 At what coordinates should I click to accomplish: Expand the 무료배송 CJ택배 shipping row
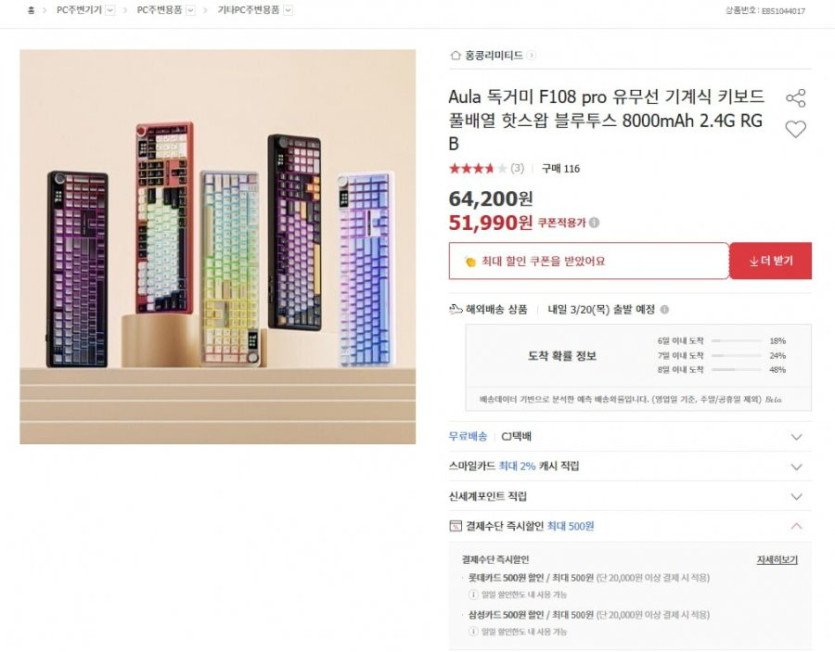[x=630, y=437]
